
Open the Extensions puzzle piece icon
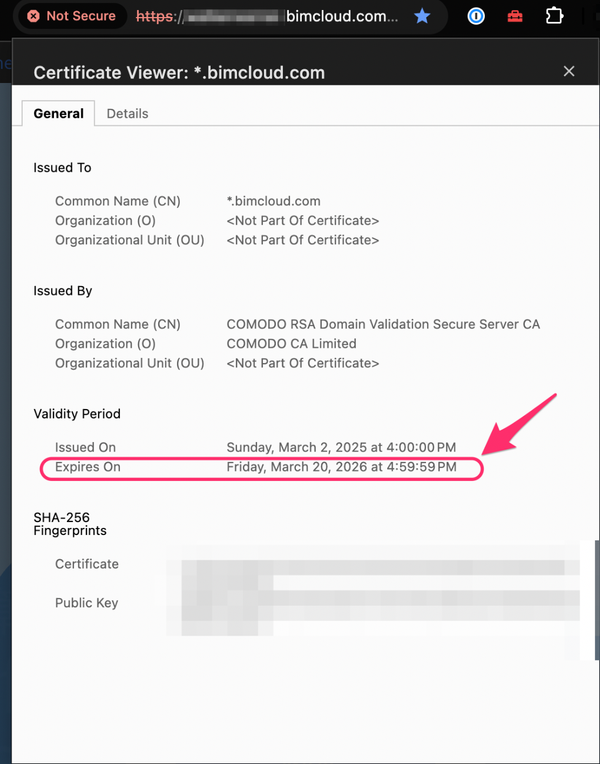coord(554,16)
